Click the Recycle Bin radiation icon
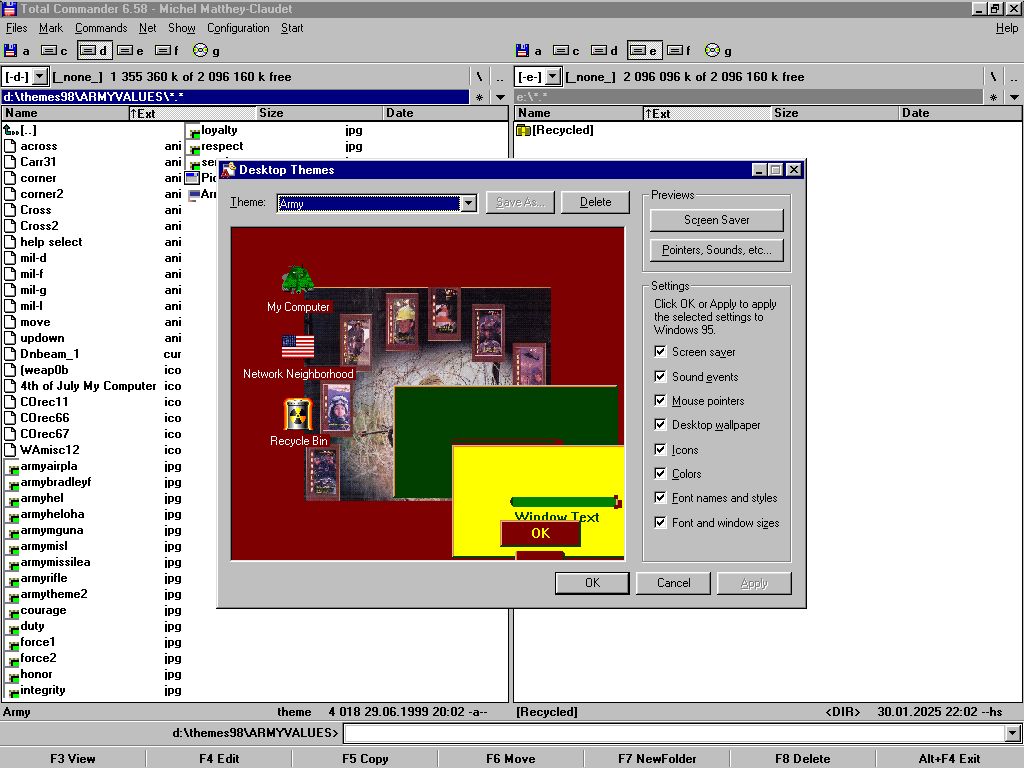Screen dimensions: 1024x768 [x=298, y=414]
